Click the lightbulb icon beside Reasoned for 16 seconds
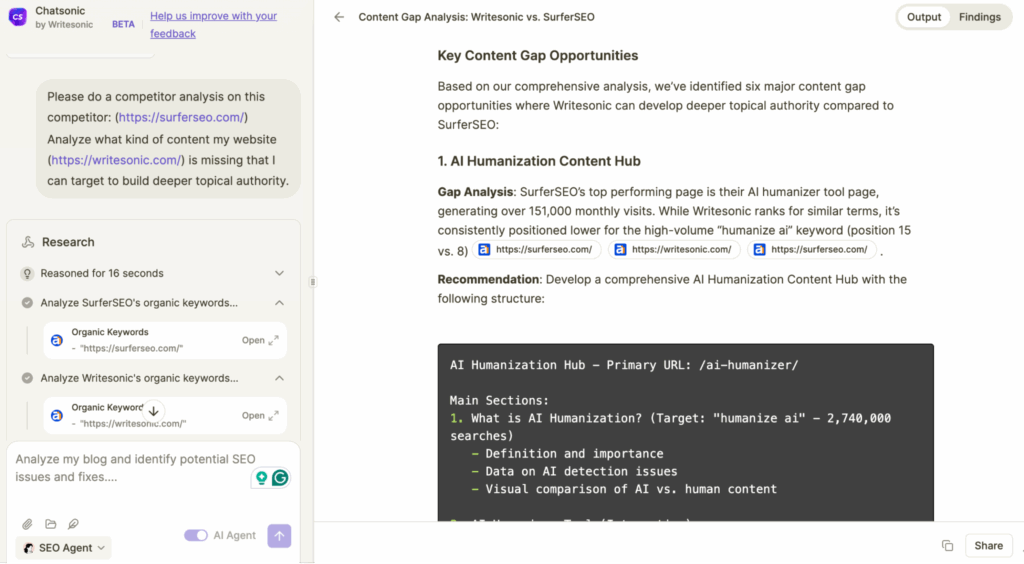The image size is (1024, 564). pos(27,274)
